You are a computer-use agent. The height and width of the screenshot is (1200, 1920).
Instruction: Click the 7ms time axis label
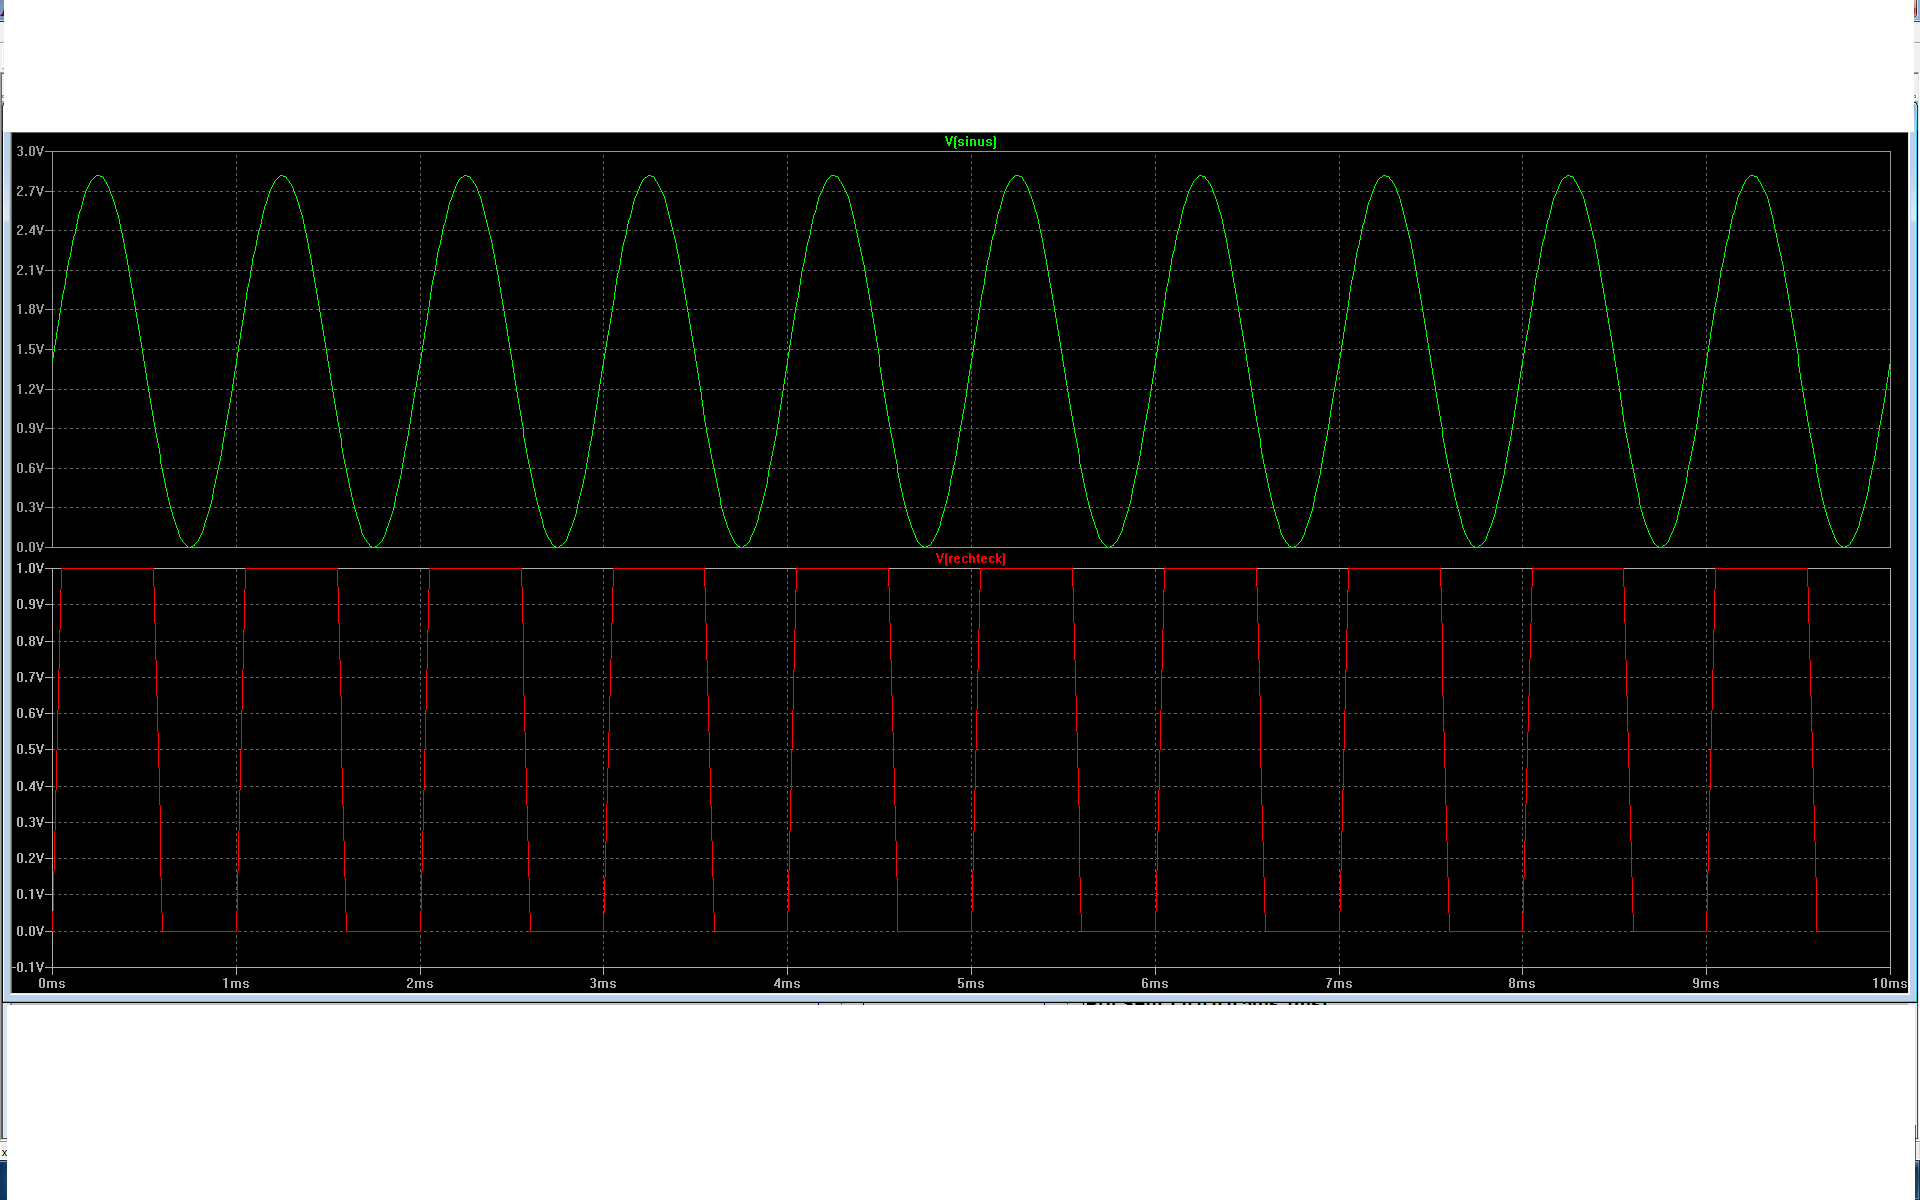pyautogui.click(x=1339, y=984)
